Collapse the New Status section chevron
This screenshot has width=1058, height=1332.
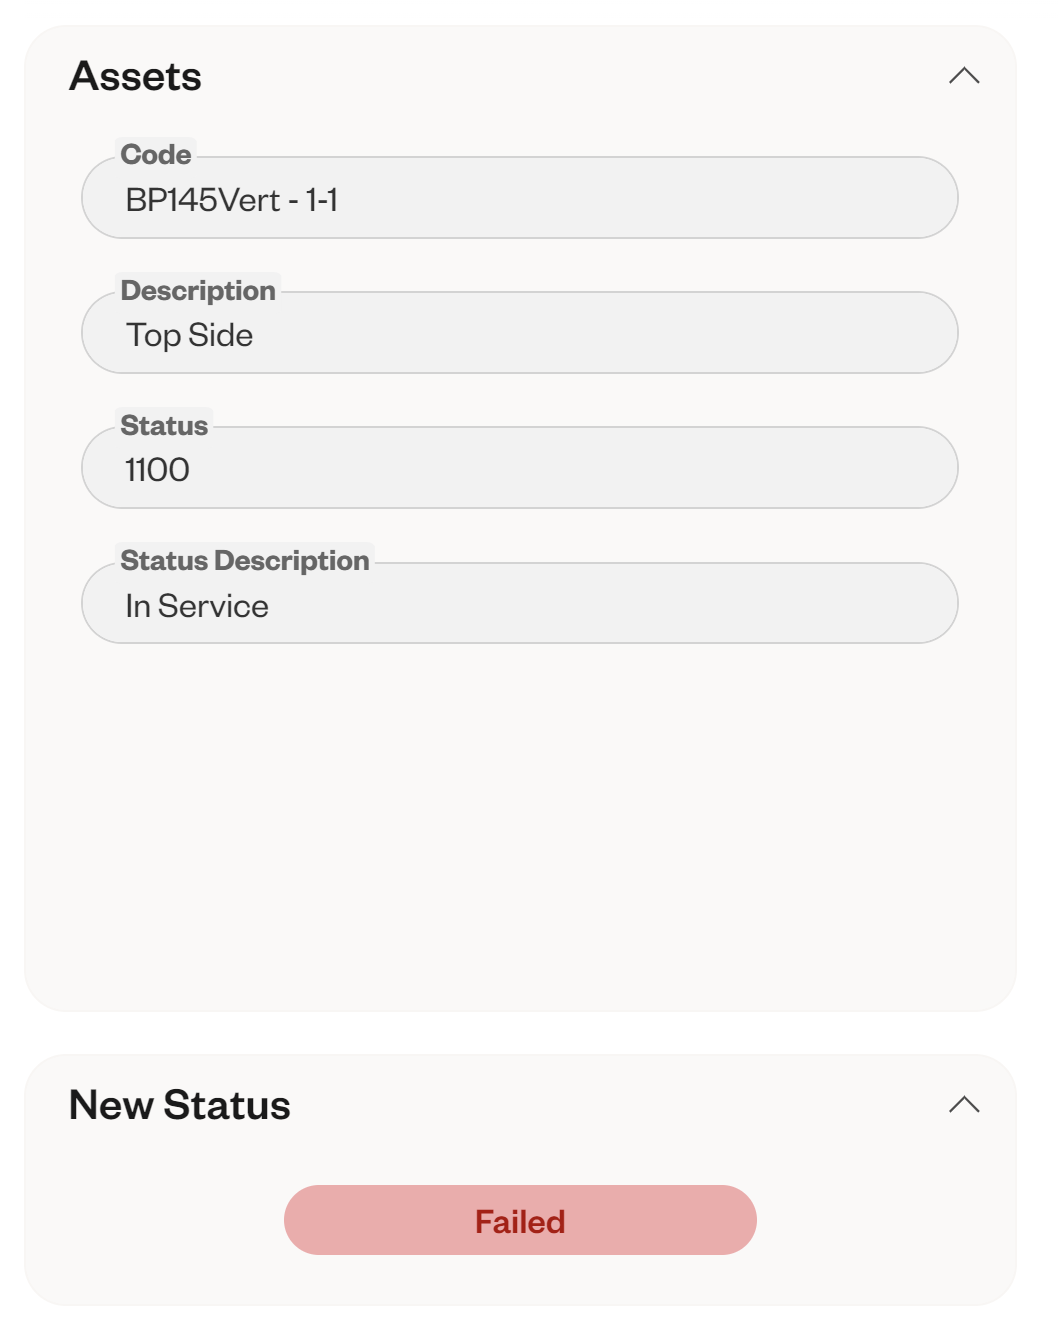tap(963, 1105)
